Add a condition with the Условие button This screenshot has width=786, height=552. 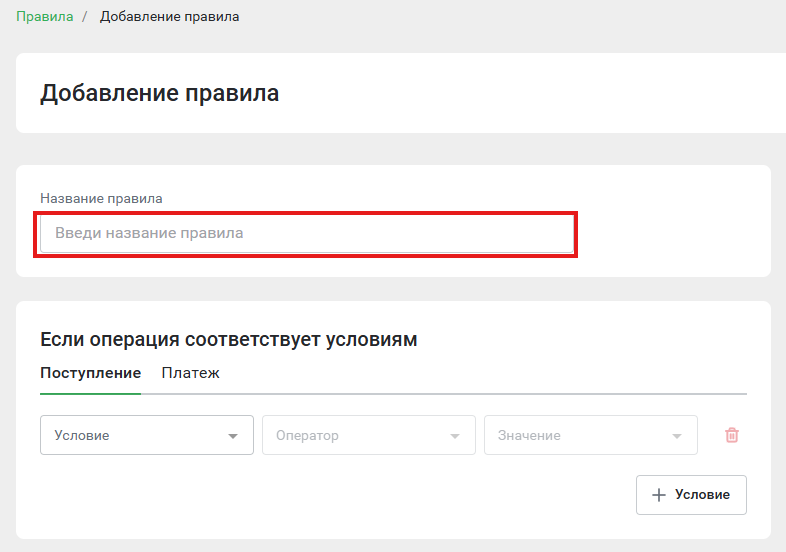(691, 495)
